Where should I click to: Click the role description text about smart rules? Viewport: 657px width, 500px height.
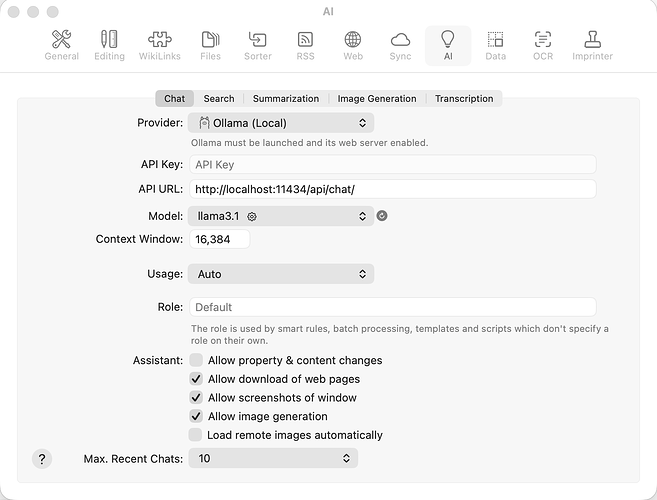click(x=400, y=334)
